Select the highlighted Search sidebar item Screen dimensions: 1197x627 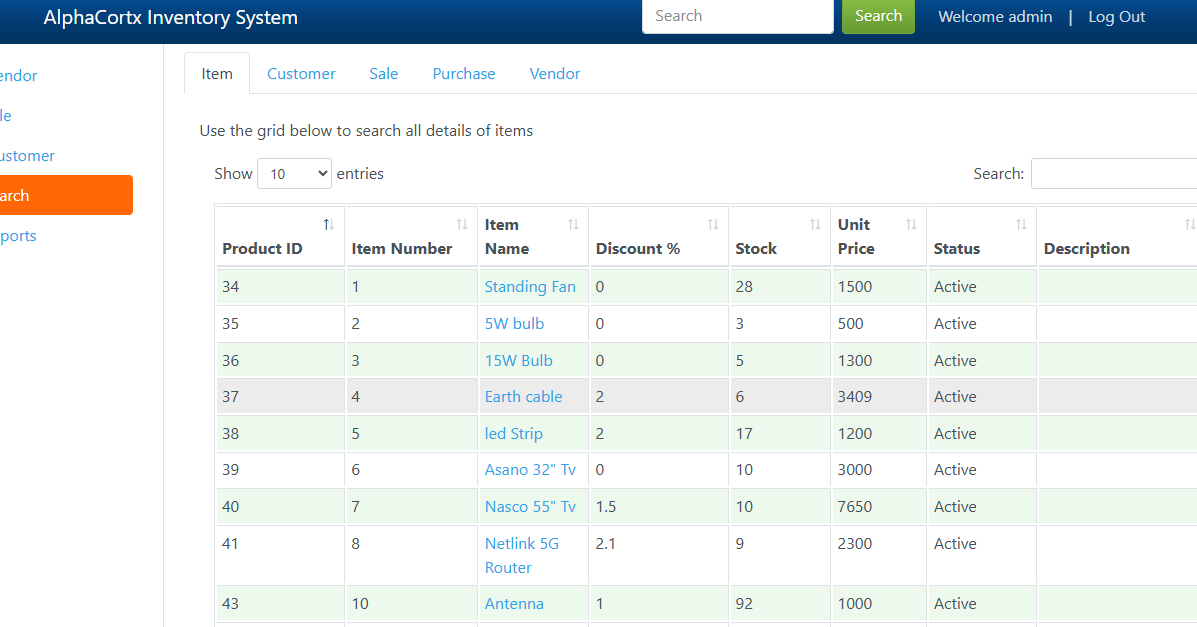point(66,195)
